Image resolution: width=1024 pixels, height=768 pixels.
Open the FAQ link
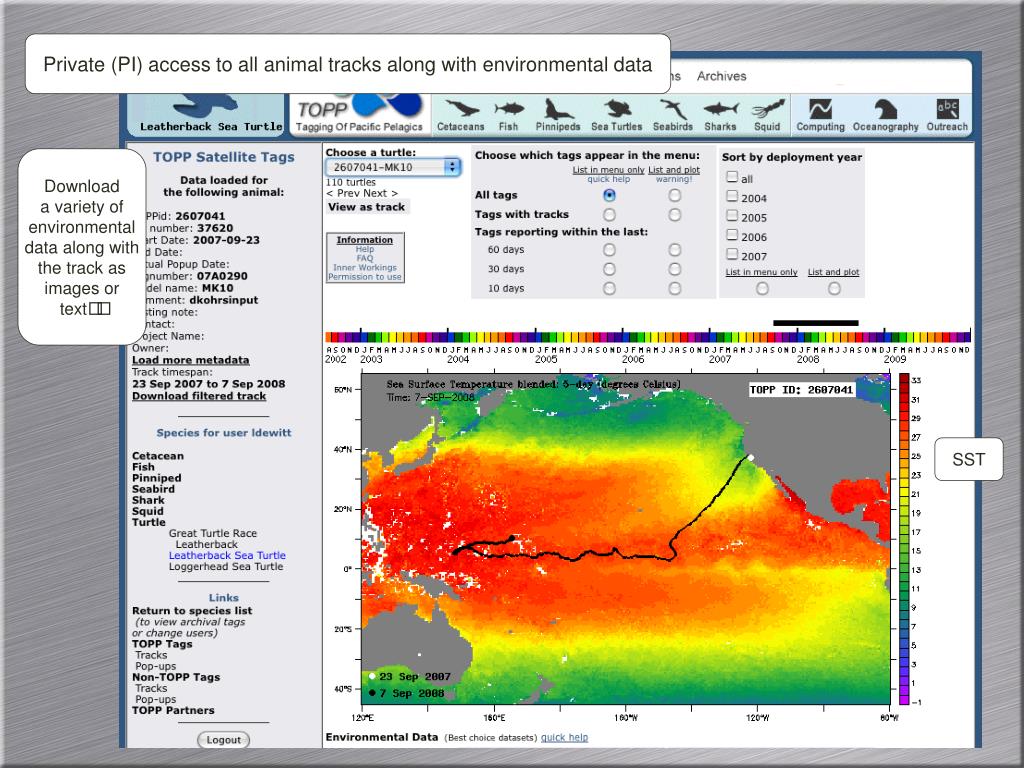(364, 259)
